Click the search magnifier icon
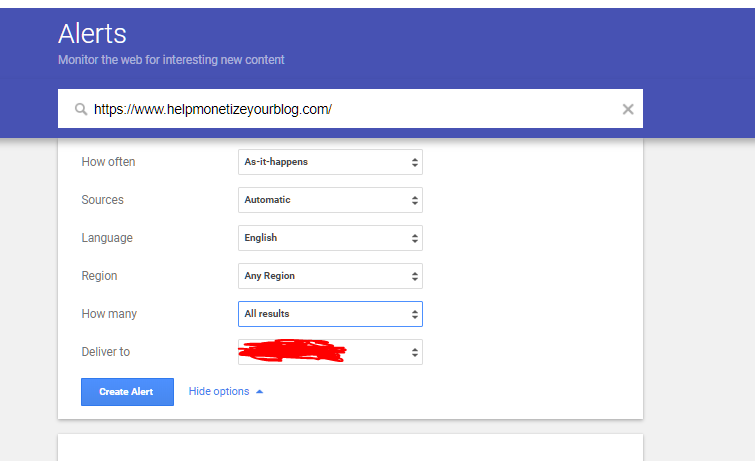Viewport: 755px width, 461px height. 81,109
